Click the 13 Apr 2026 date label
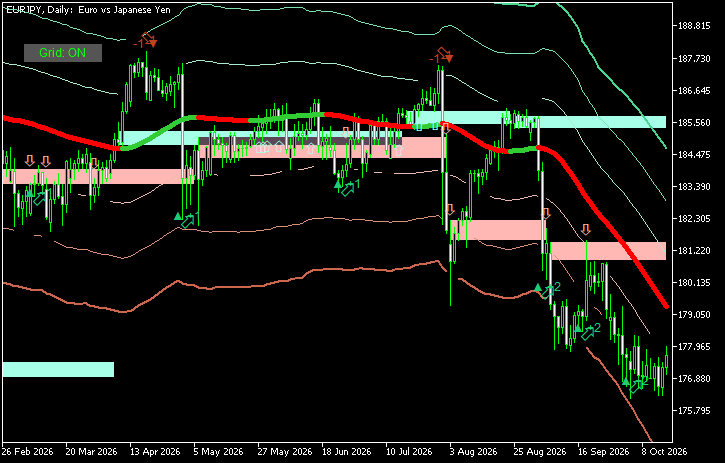Screen dimensions: 725x463 [x=155, y=452]
